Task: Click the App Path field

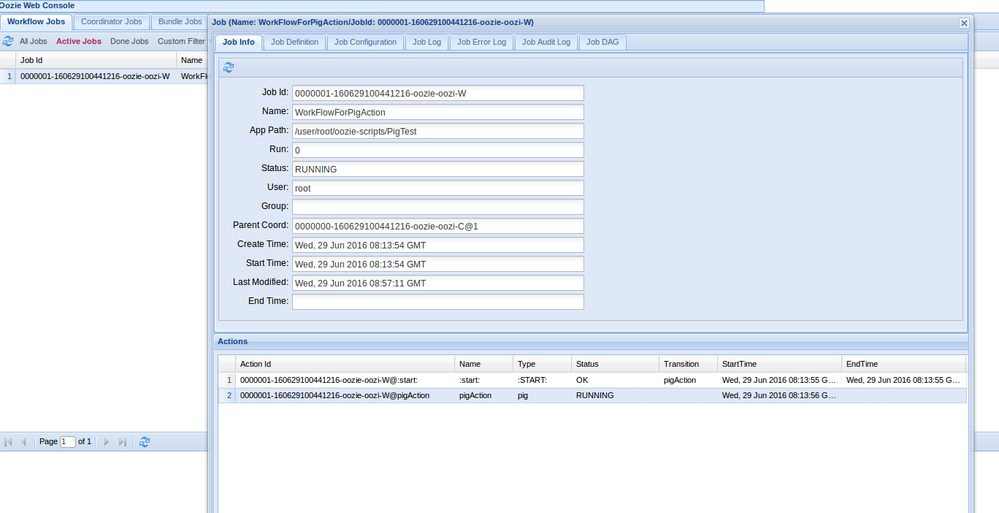Action: [438, 131]
